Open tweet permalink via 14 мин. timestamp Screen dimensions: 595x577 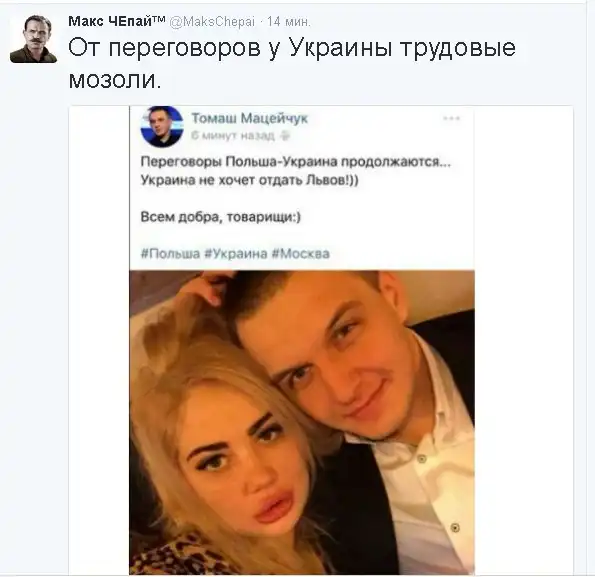pos(288,22)
